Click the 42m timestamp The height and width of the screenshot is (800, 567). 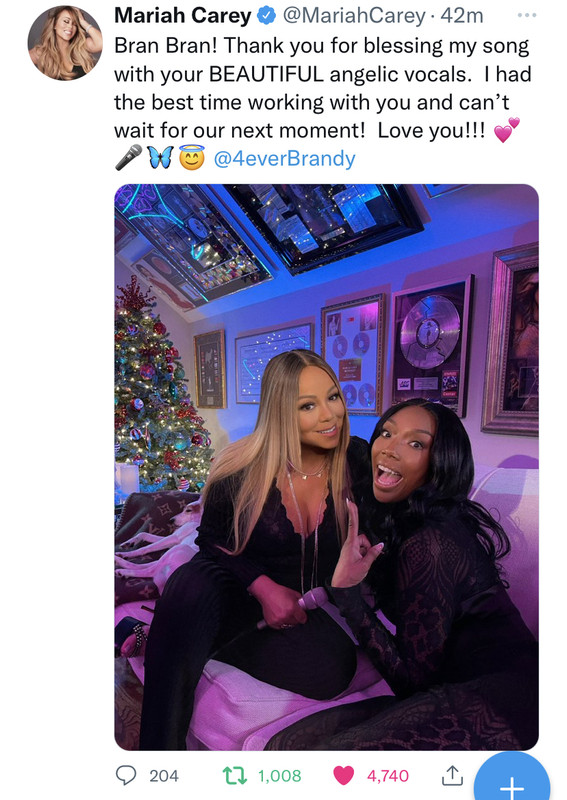tap(462, 16)
